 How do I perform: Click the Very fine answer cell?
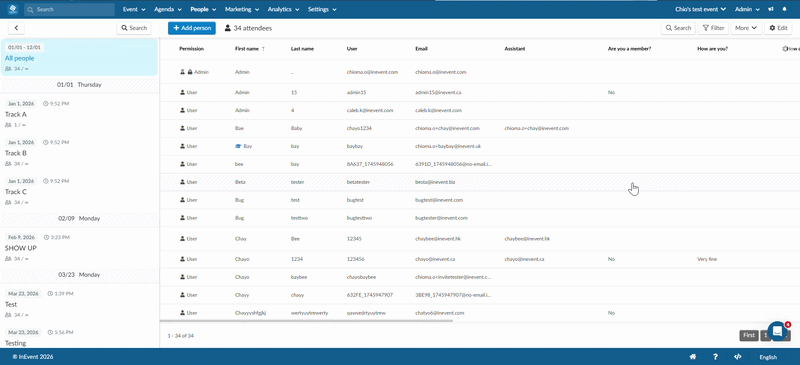707,259
